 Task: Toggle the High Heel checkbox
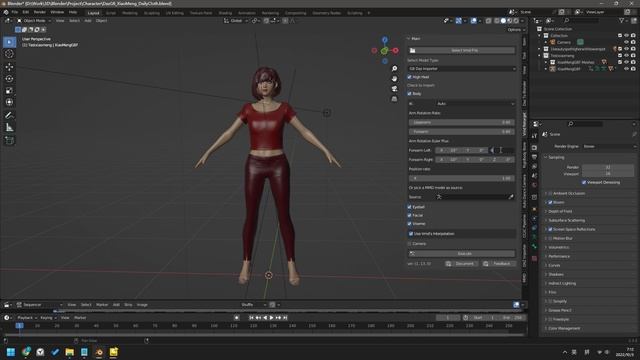point(409,77)
